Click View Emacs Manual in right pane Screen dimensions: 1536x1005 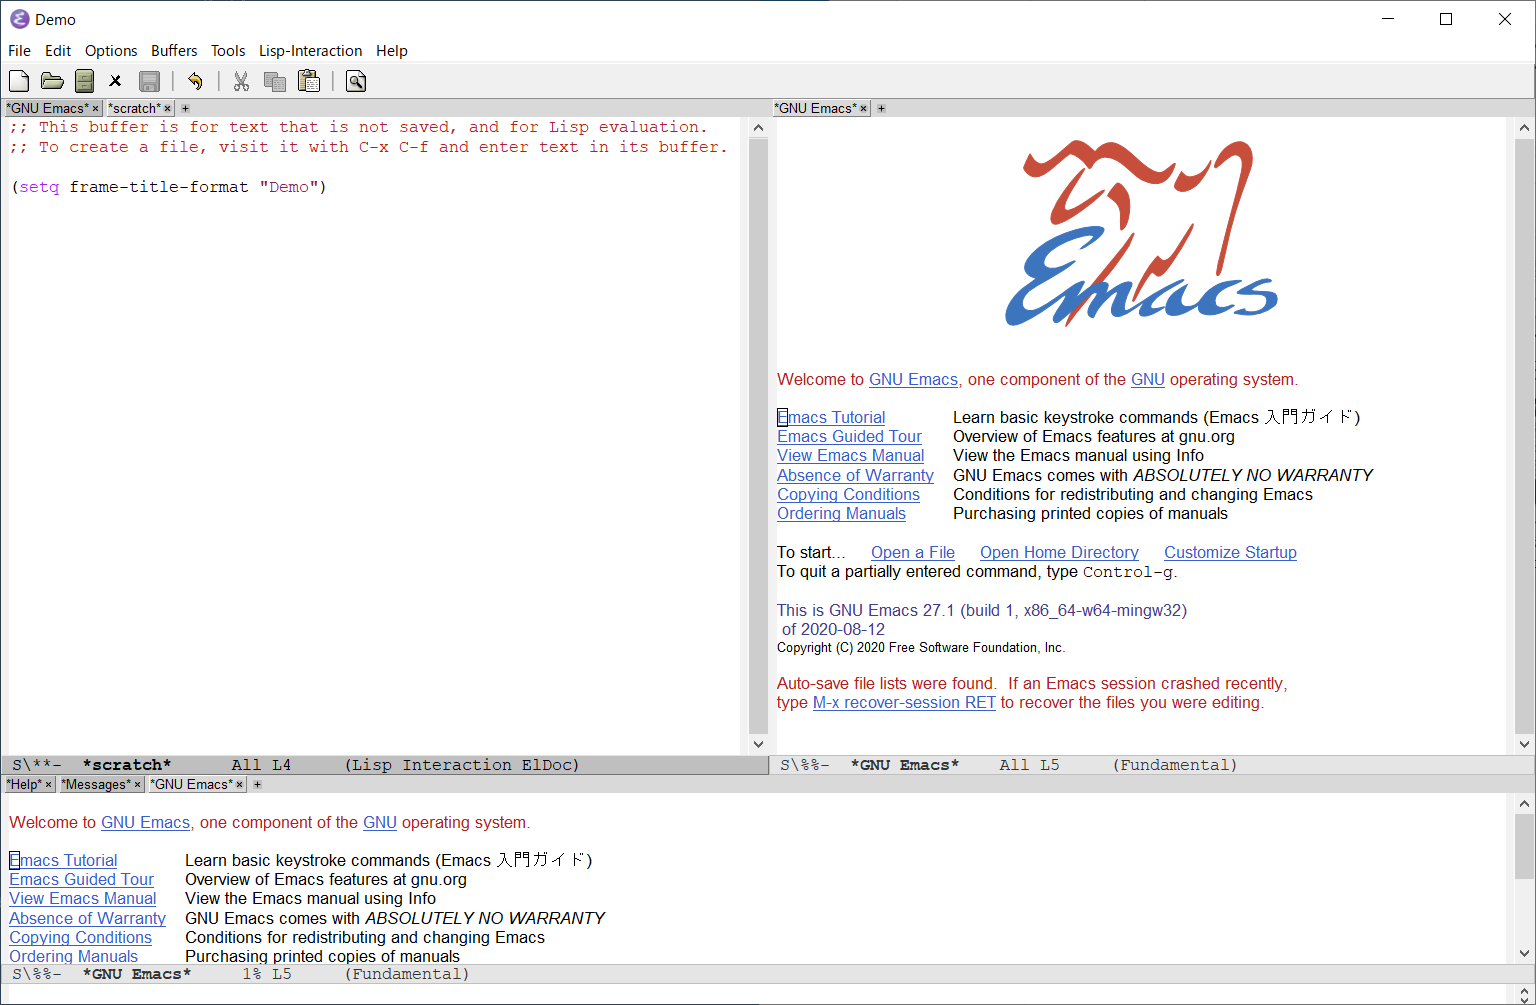pos(850,456)
